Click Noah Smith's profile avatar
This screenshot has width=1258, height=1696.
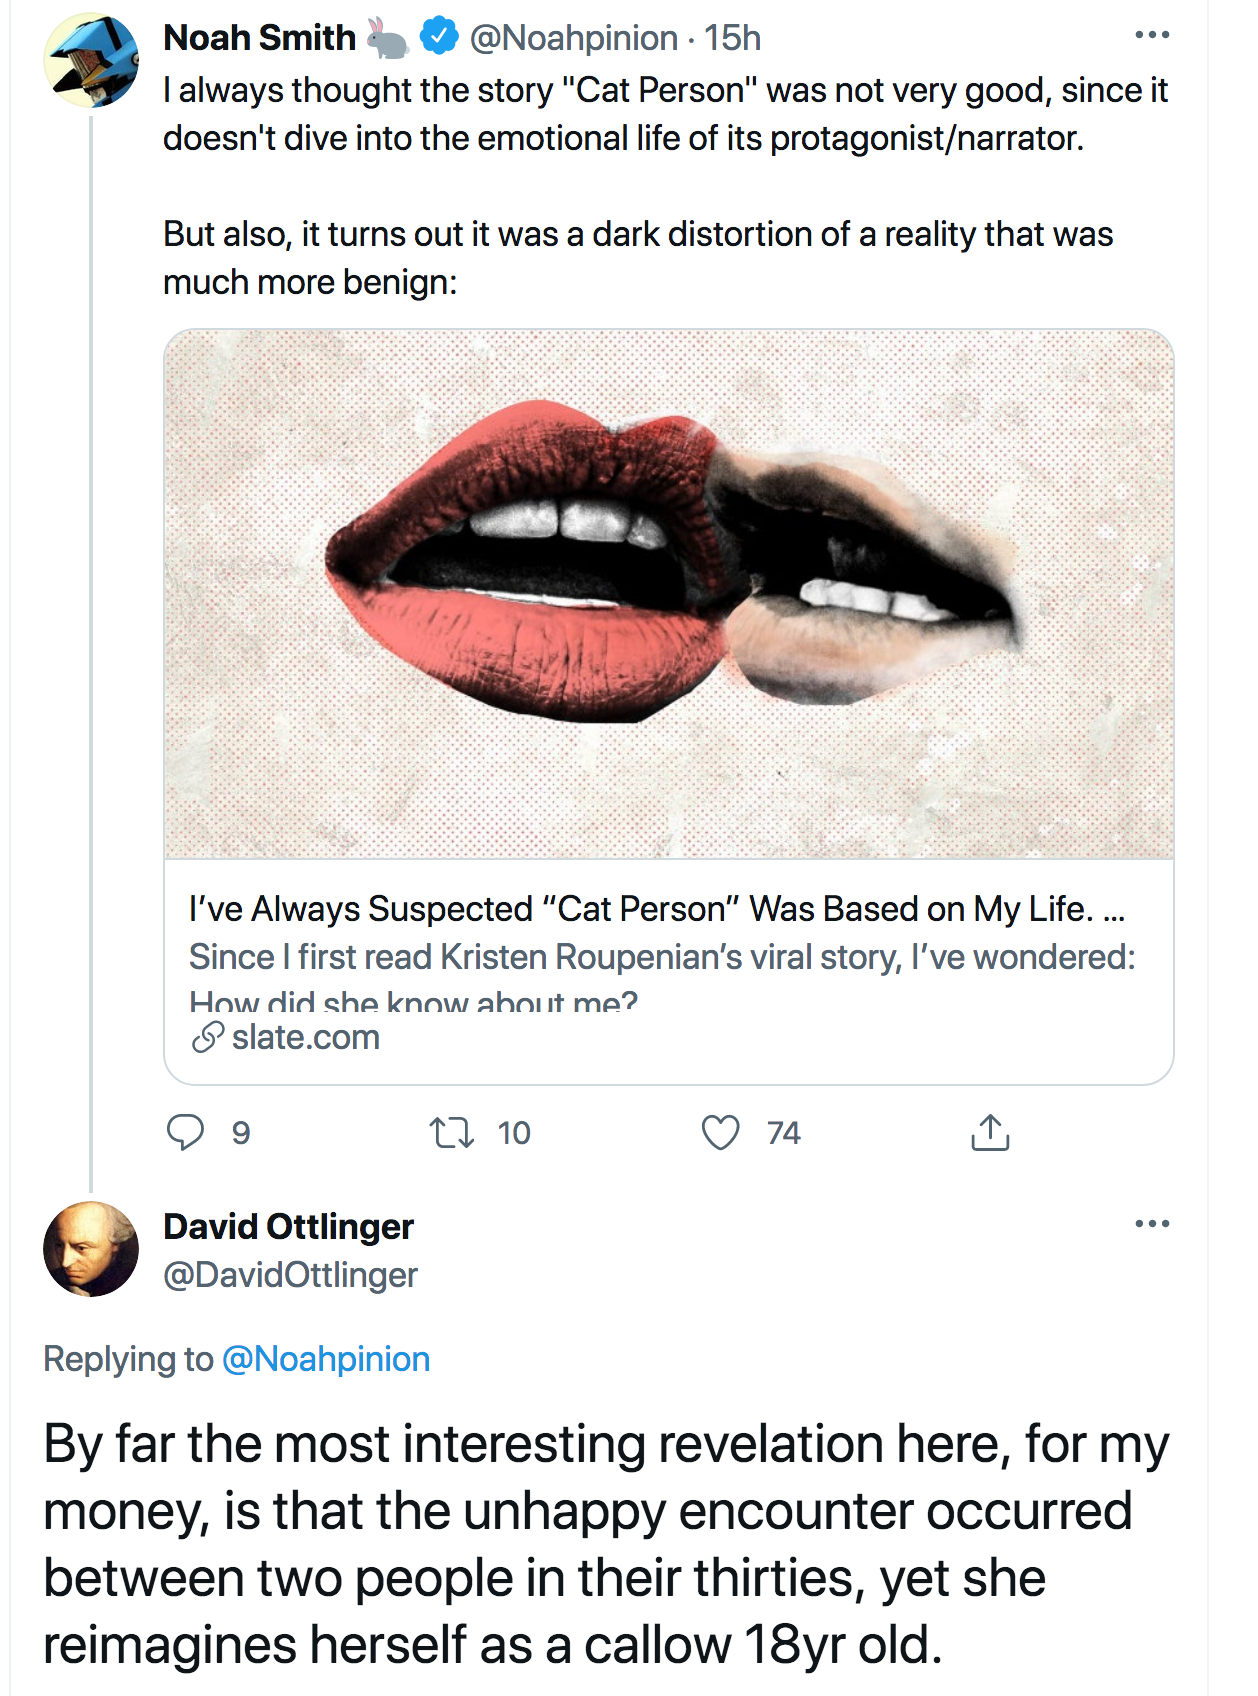point(91,61)
